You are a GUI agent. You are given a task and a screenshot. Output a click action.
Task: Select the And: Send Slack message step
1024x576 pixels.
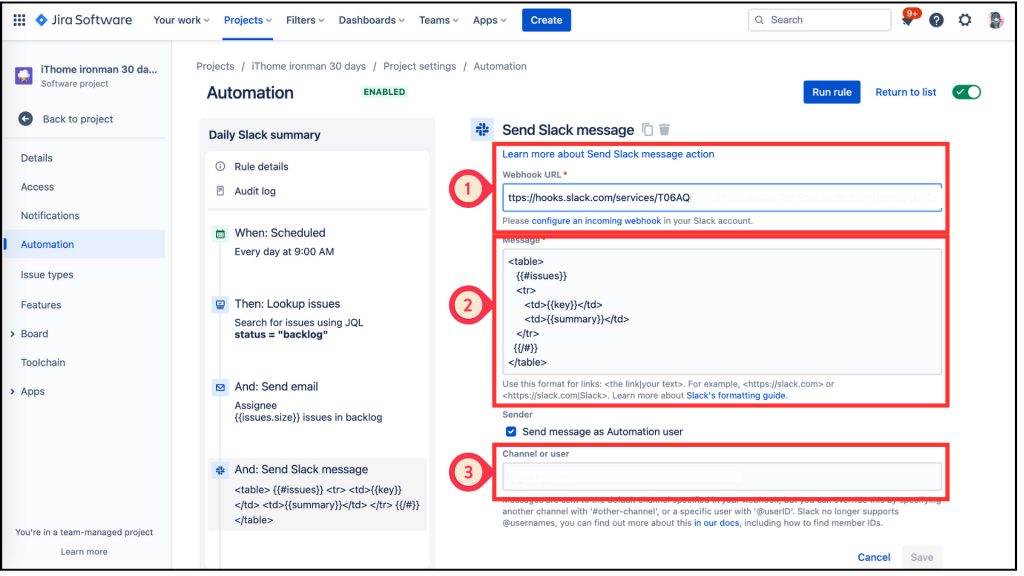pos(317,494)
